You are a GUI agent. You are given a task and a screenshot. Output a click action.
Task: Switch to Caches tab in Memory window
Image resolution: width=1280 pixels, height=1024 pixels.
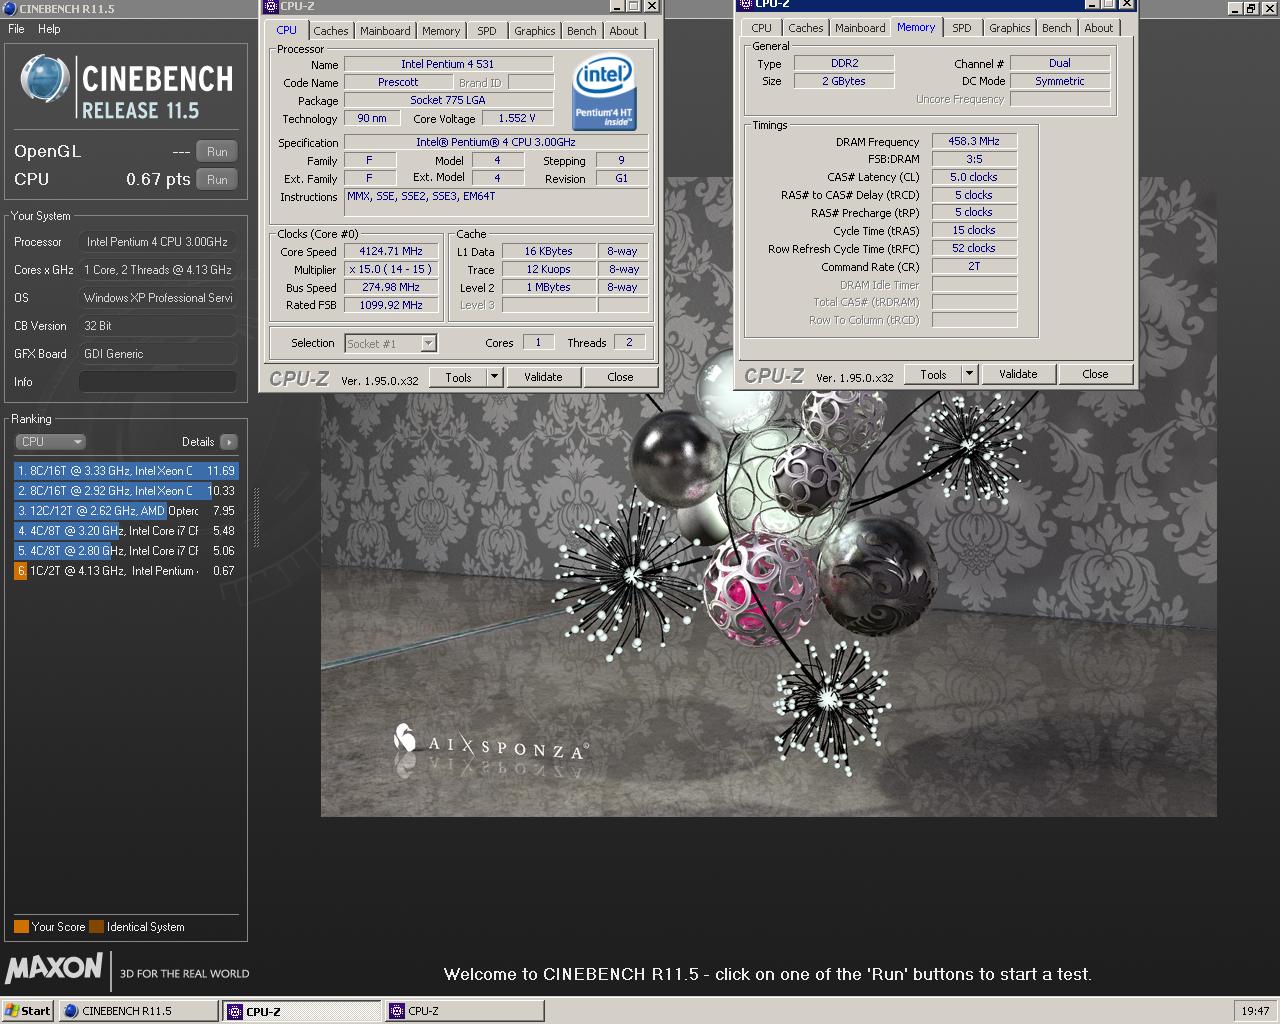coord(806,28)
